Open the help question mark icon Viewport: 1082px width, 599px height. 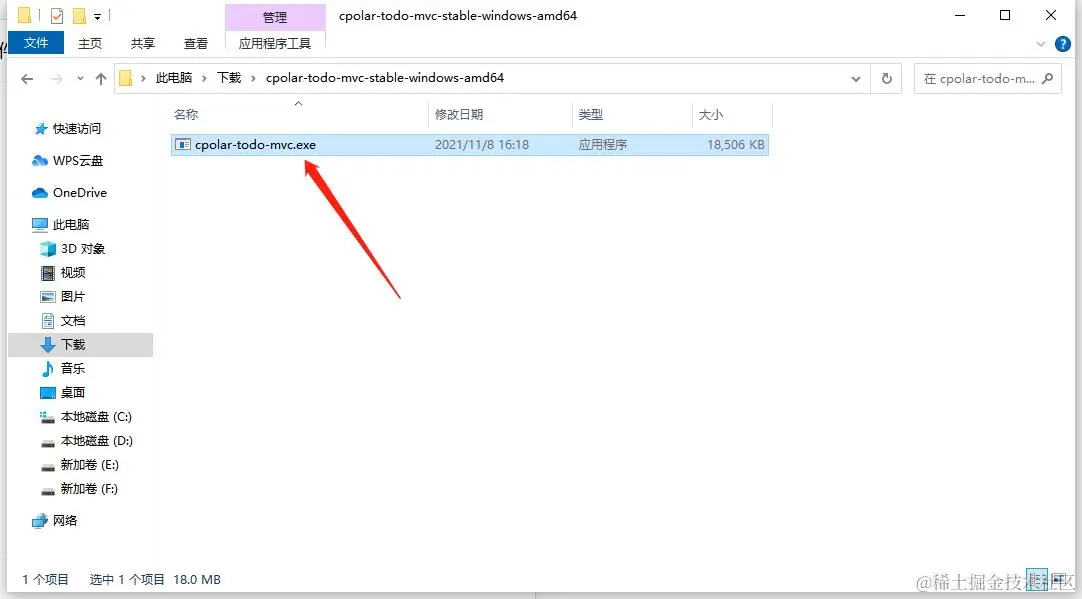coord(1063,44)
